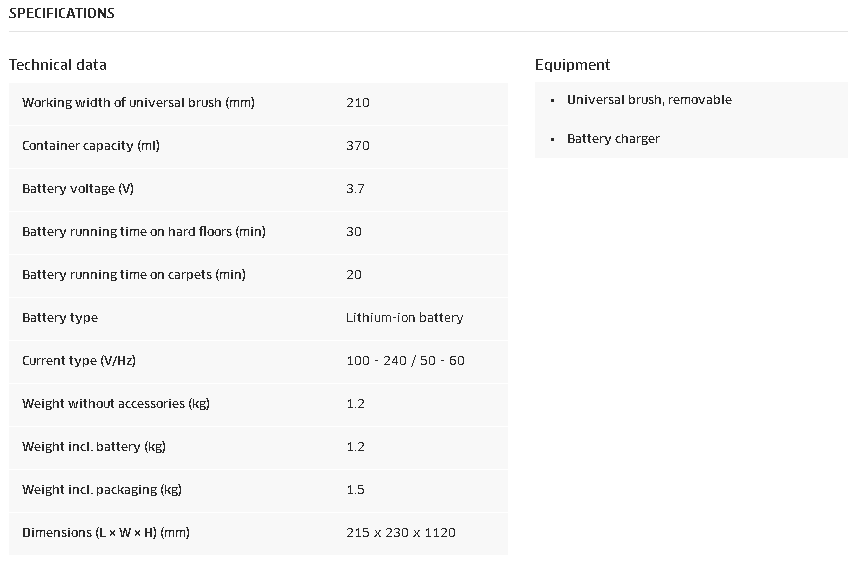The height and width of the screenshot is (568, 848).
Task: Click the Technical data heading
Action: (x=57, y=65)
